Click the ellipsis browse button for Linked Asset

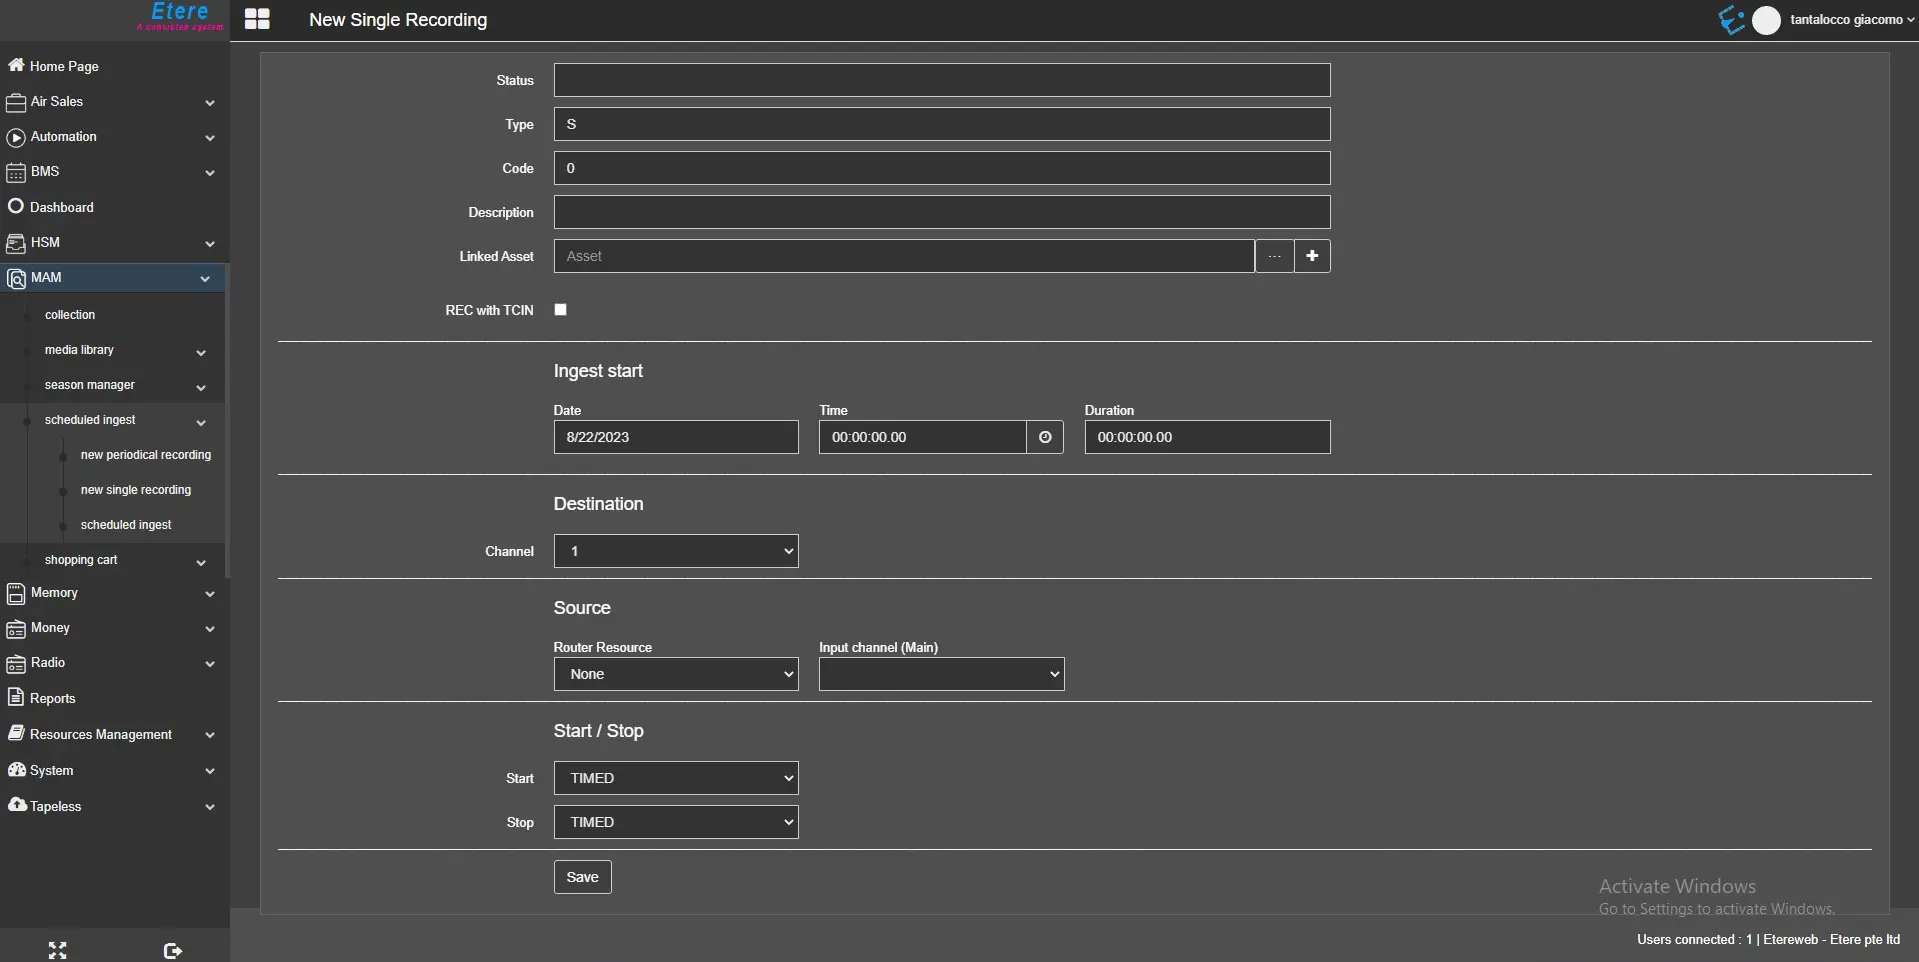tap(1274, 256)
